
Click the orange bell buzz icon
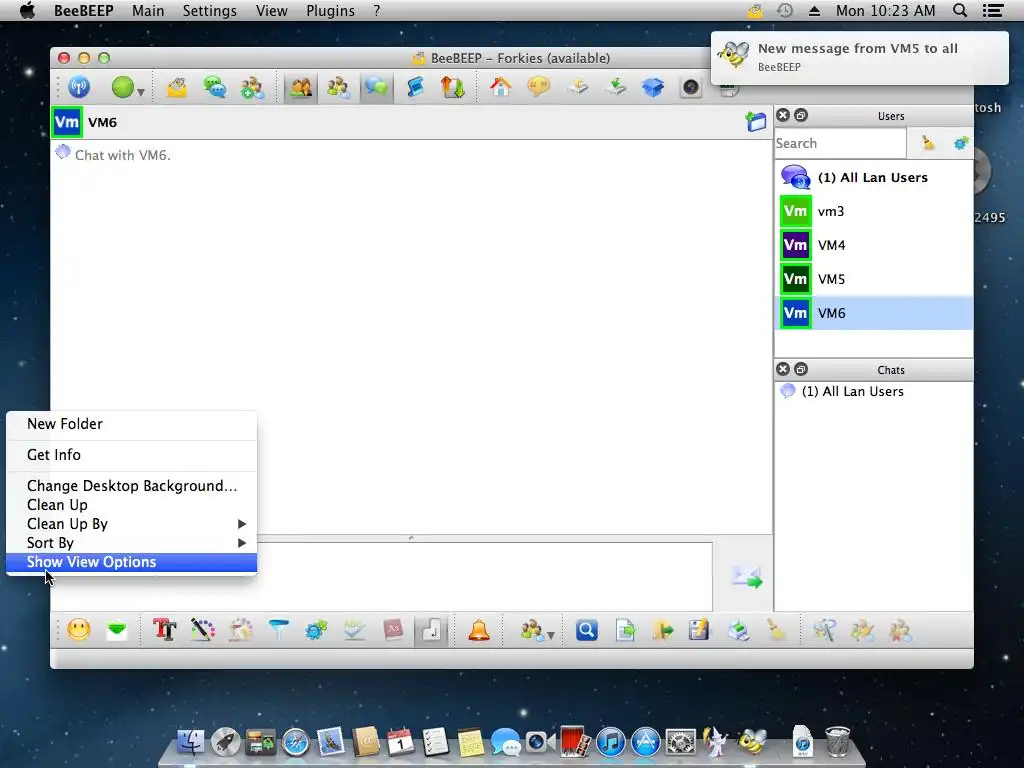[x=479, y=630]
